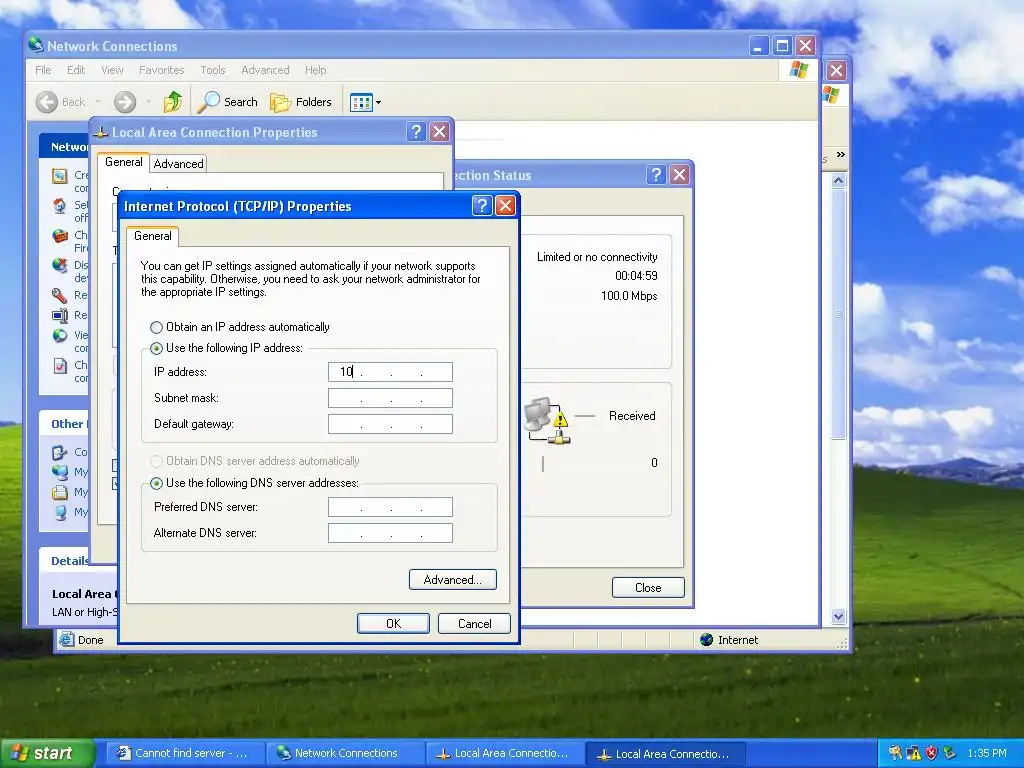
Task: Toggle the Folders pane button
Action: coord(301,102)
